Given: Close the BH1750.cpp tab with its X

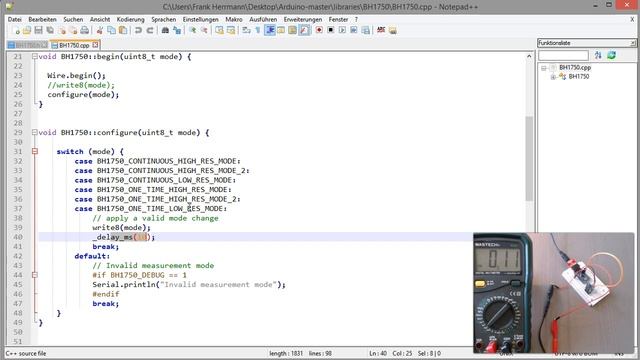Looking at the screenshot, I should tap(95, 44).
